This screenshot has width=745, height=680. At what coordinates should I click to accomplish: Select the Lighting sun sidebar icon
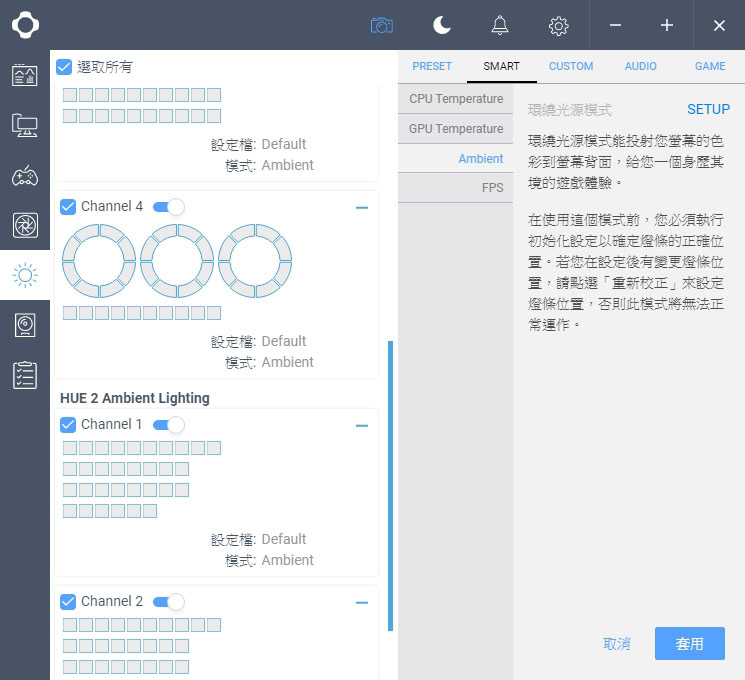pos(25,275)
